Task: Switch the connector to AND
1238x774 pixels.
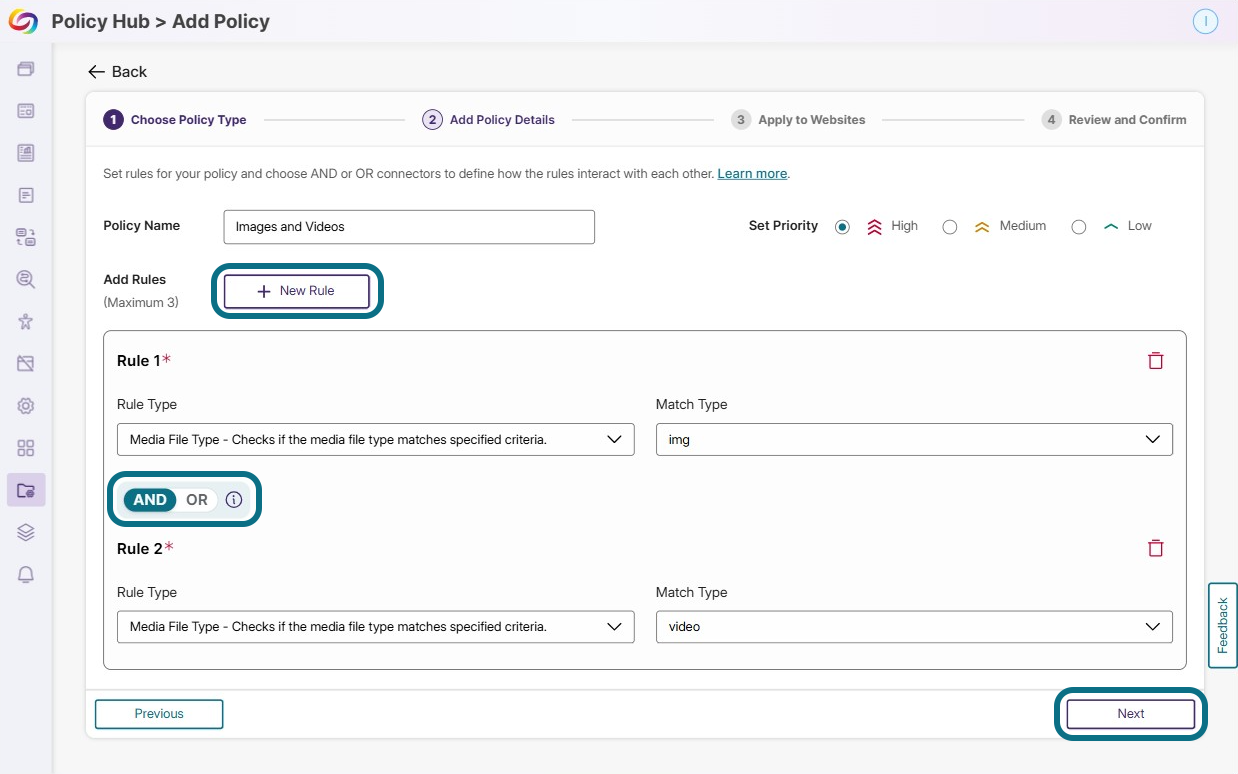Action: point(150,500)
